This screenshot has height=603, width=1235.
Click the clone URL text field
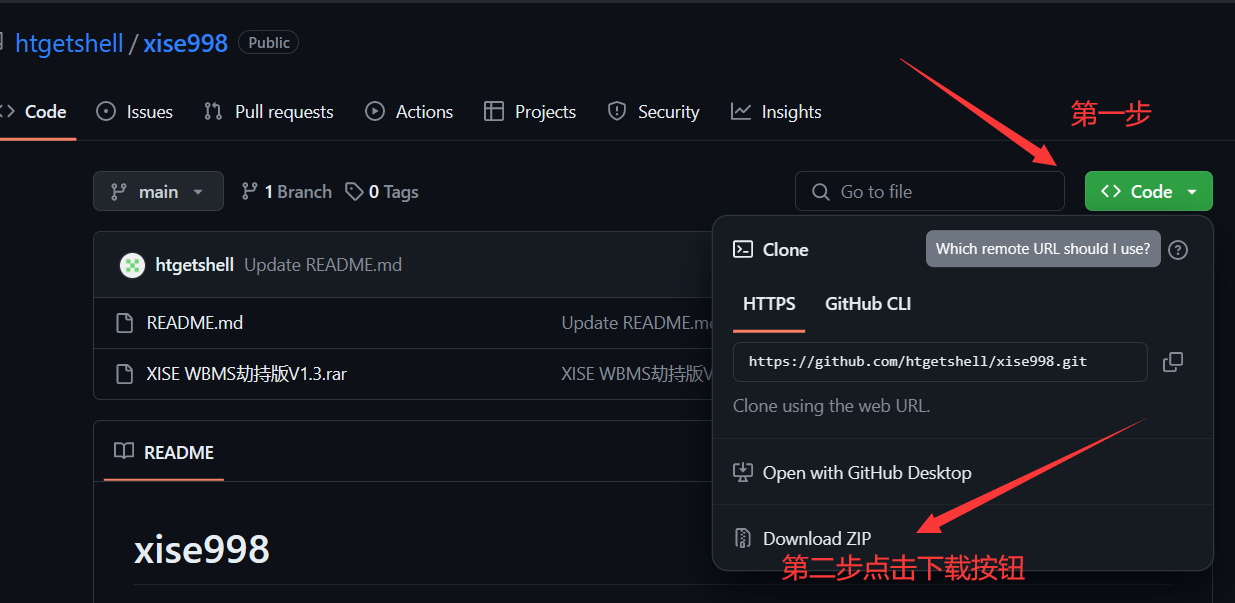(x=940, y=362)
